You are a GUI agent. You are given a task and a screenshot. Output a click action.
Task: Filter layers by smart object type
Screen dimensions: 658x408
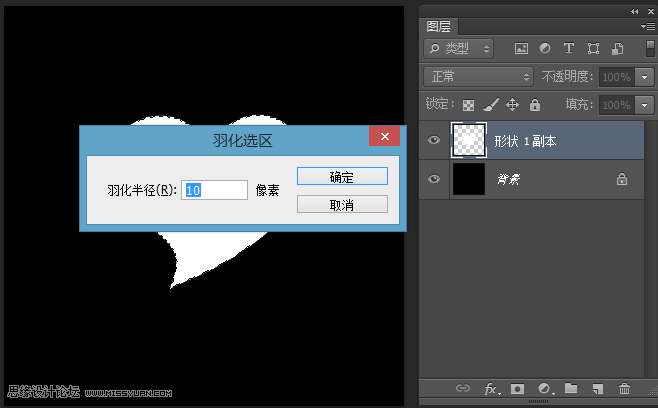(x=617, y=49)
